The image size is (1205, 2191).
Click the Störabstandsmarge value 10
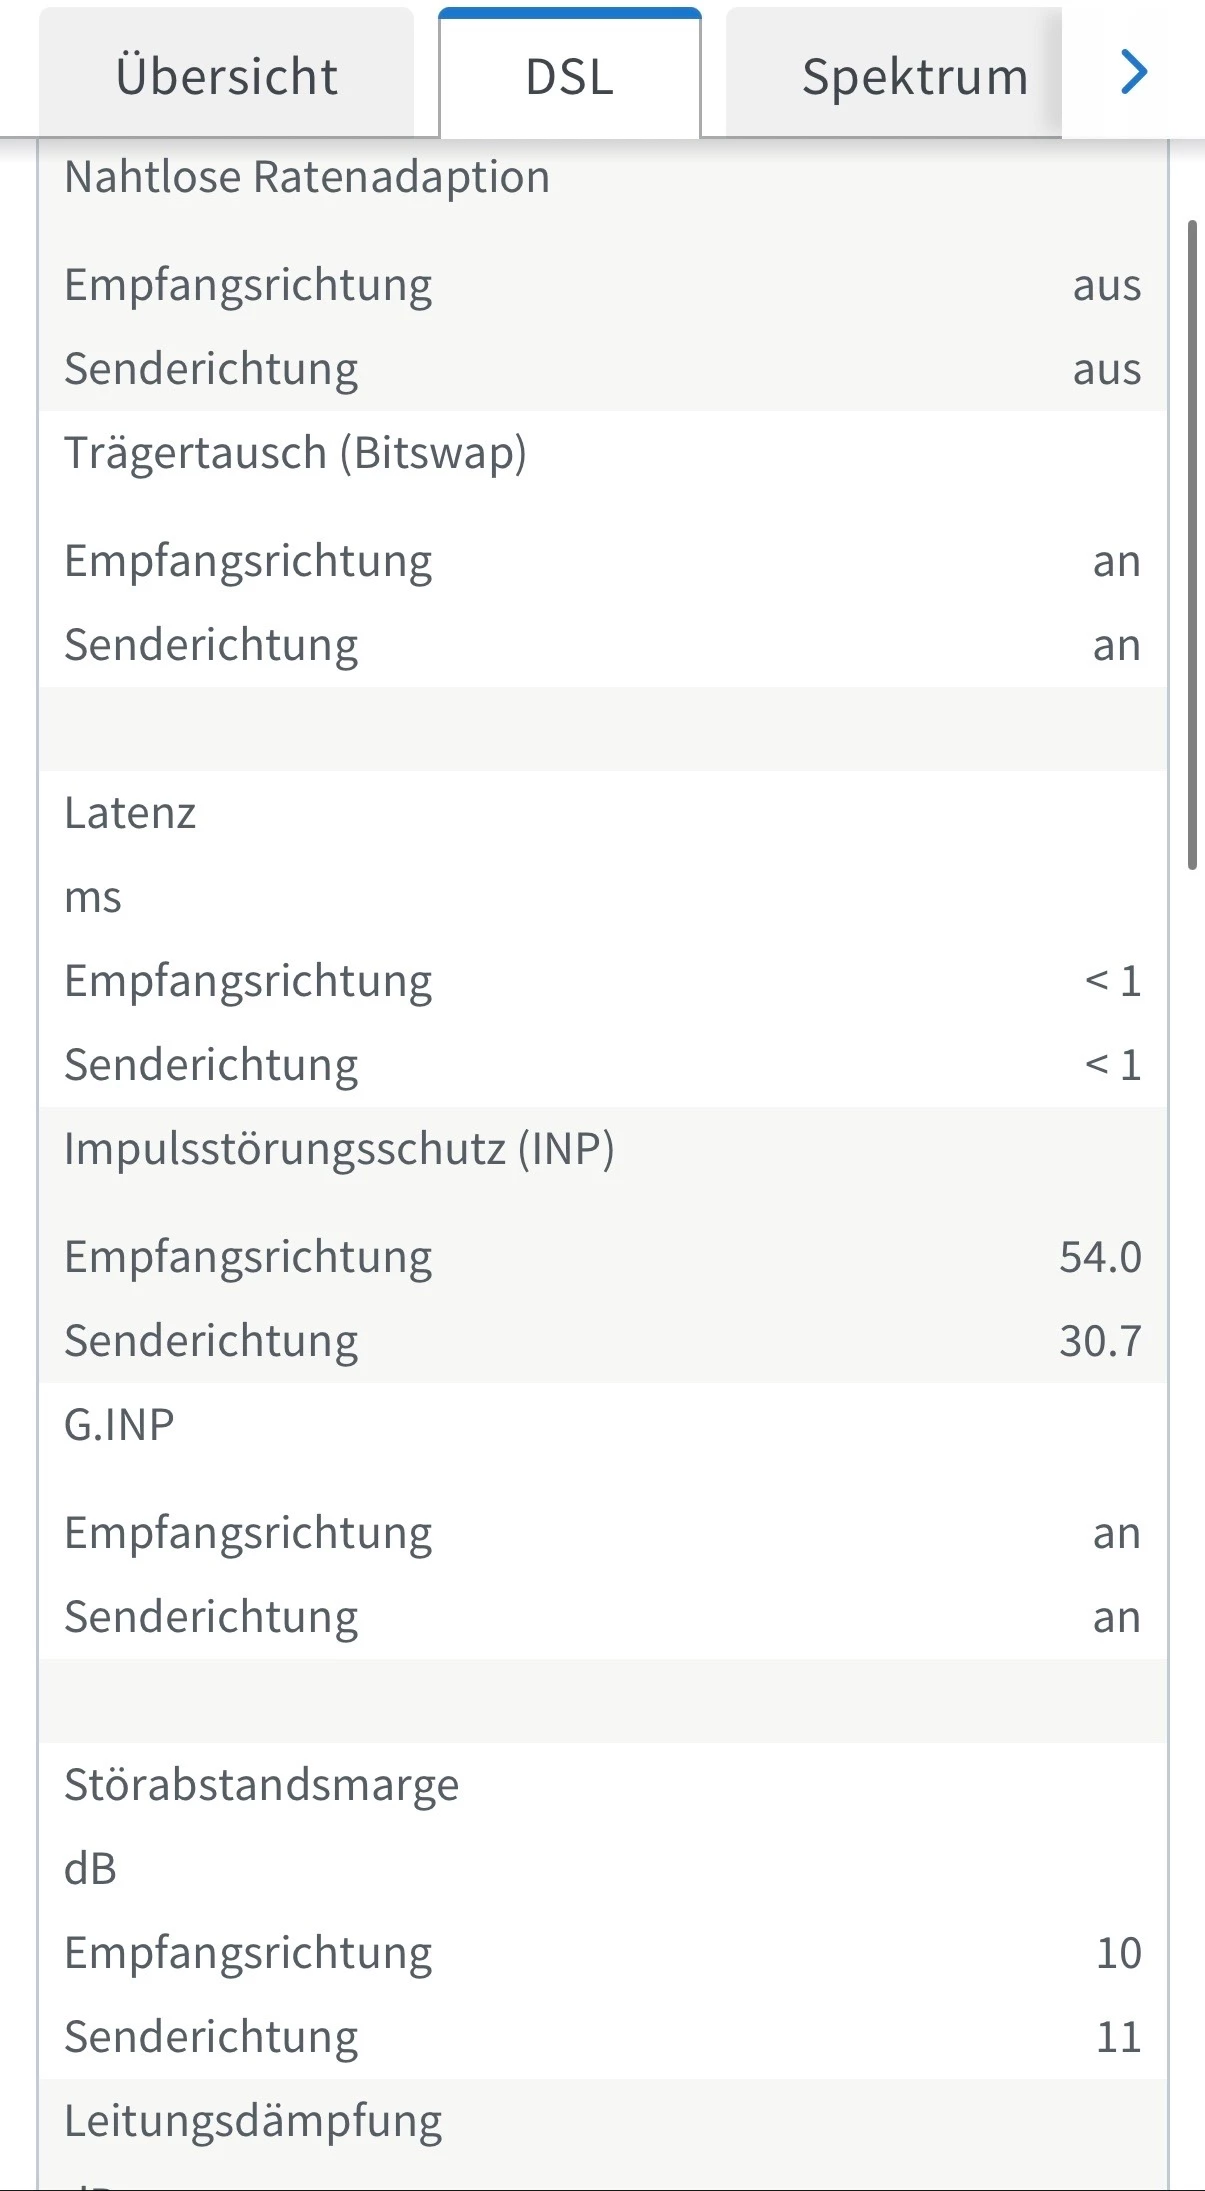tap(1118, 1953)
